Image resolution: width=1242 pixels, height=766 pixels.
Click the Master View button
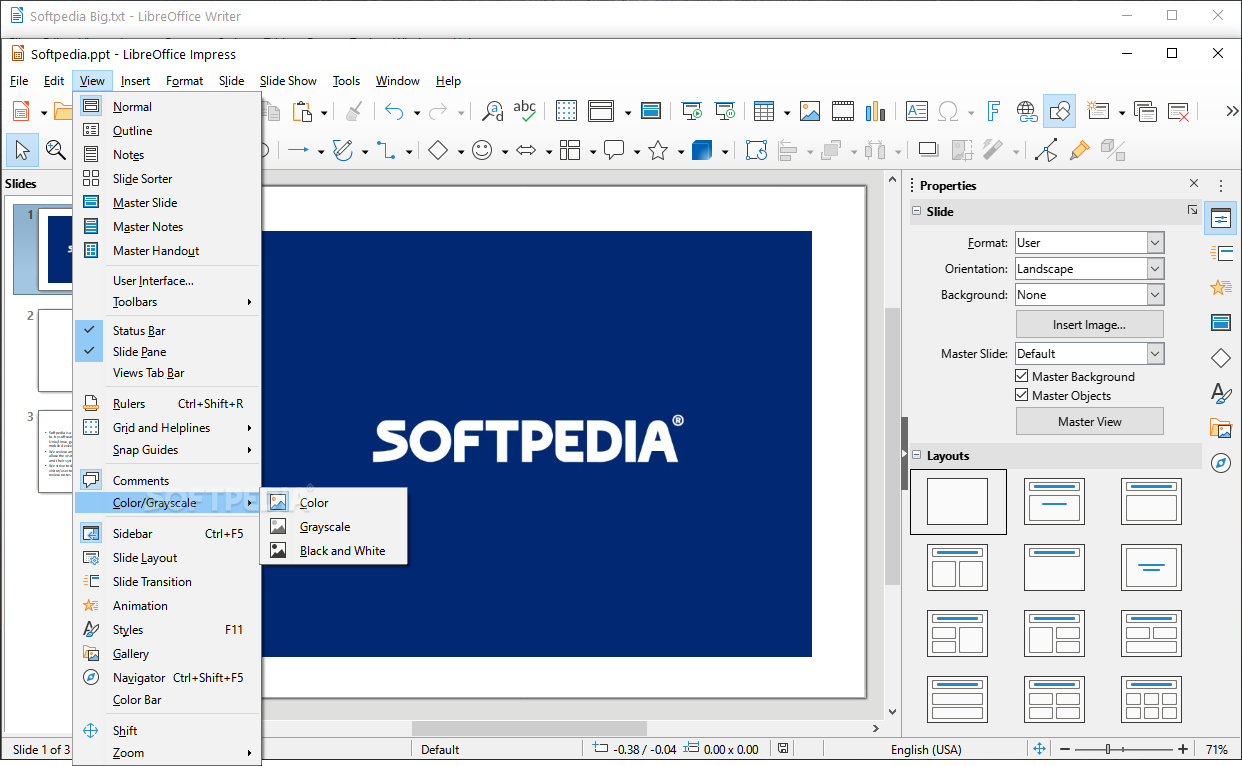point(1089,421)
